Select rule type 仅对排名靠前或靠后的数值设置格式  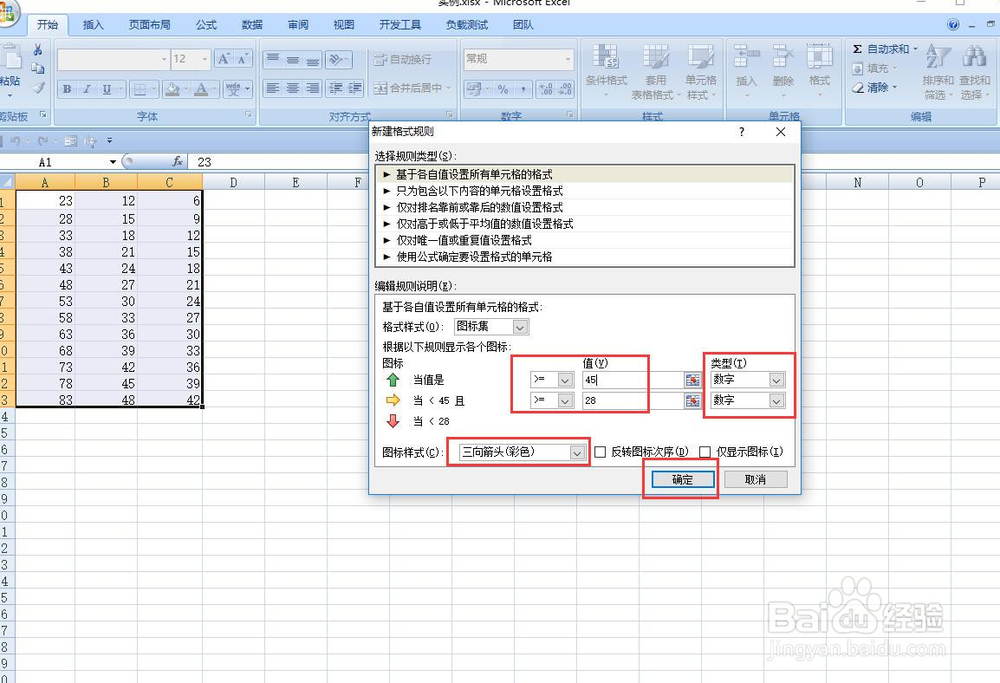[585, 207]
